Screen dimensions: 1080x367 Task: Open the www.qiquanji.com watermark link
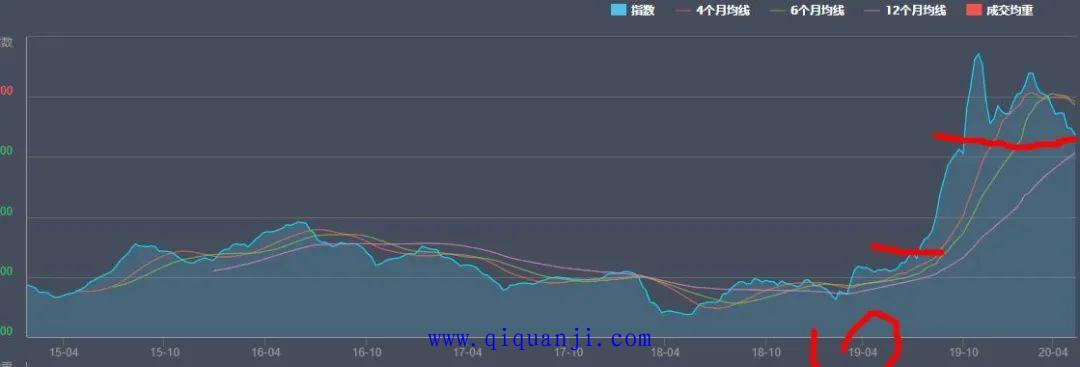[539, 339]
